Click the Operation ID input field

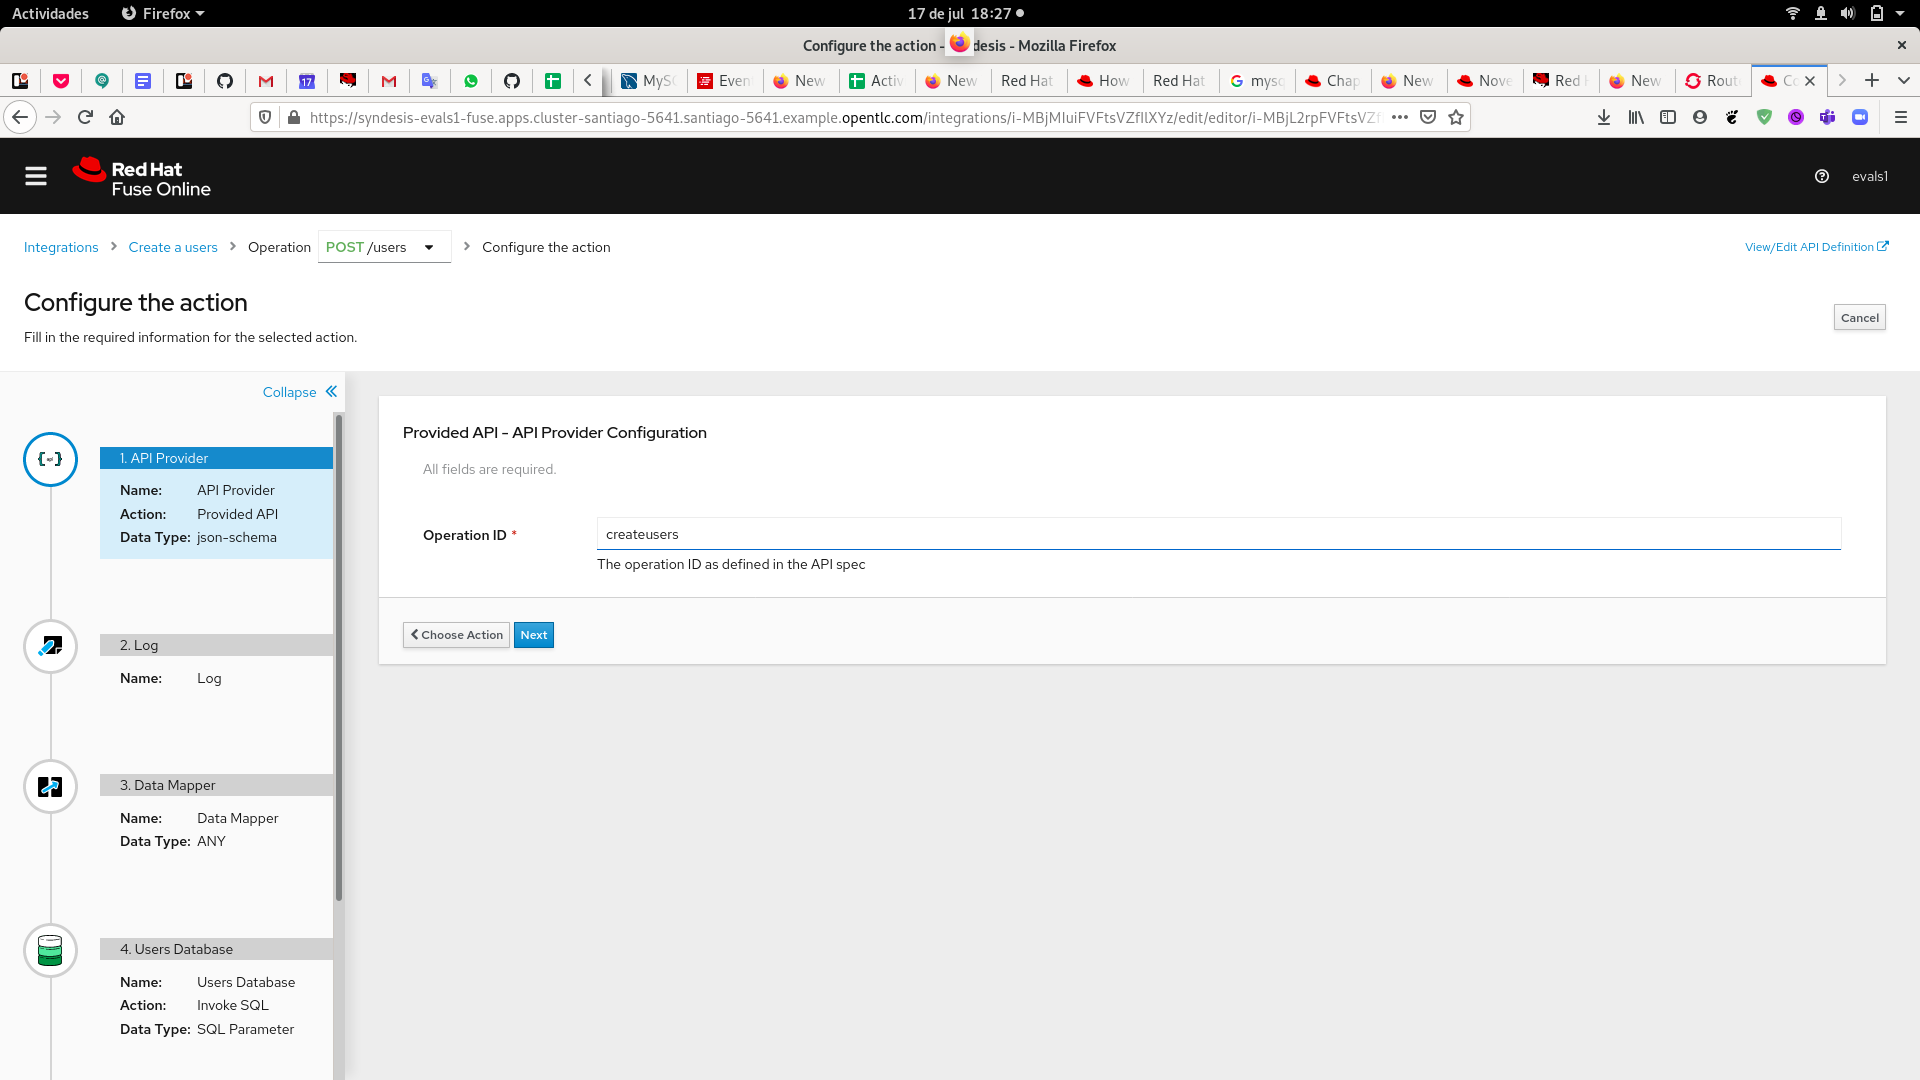coord(1218,534)
